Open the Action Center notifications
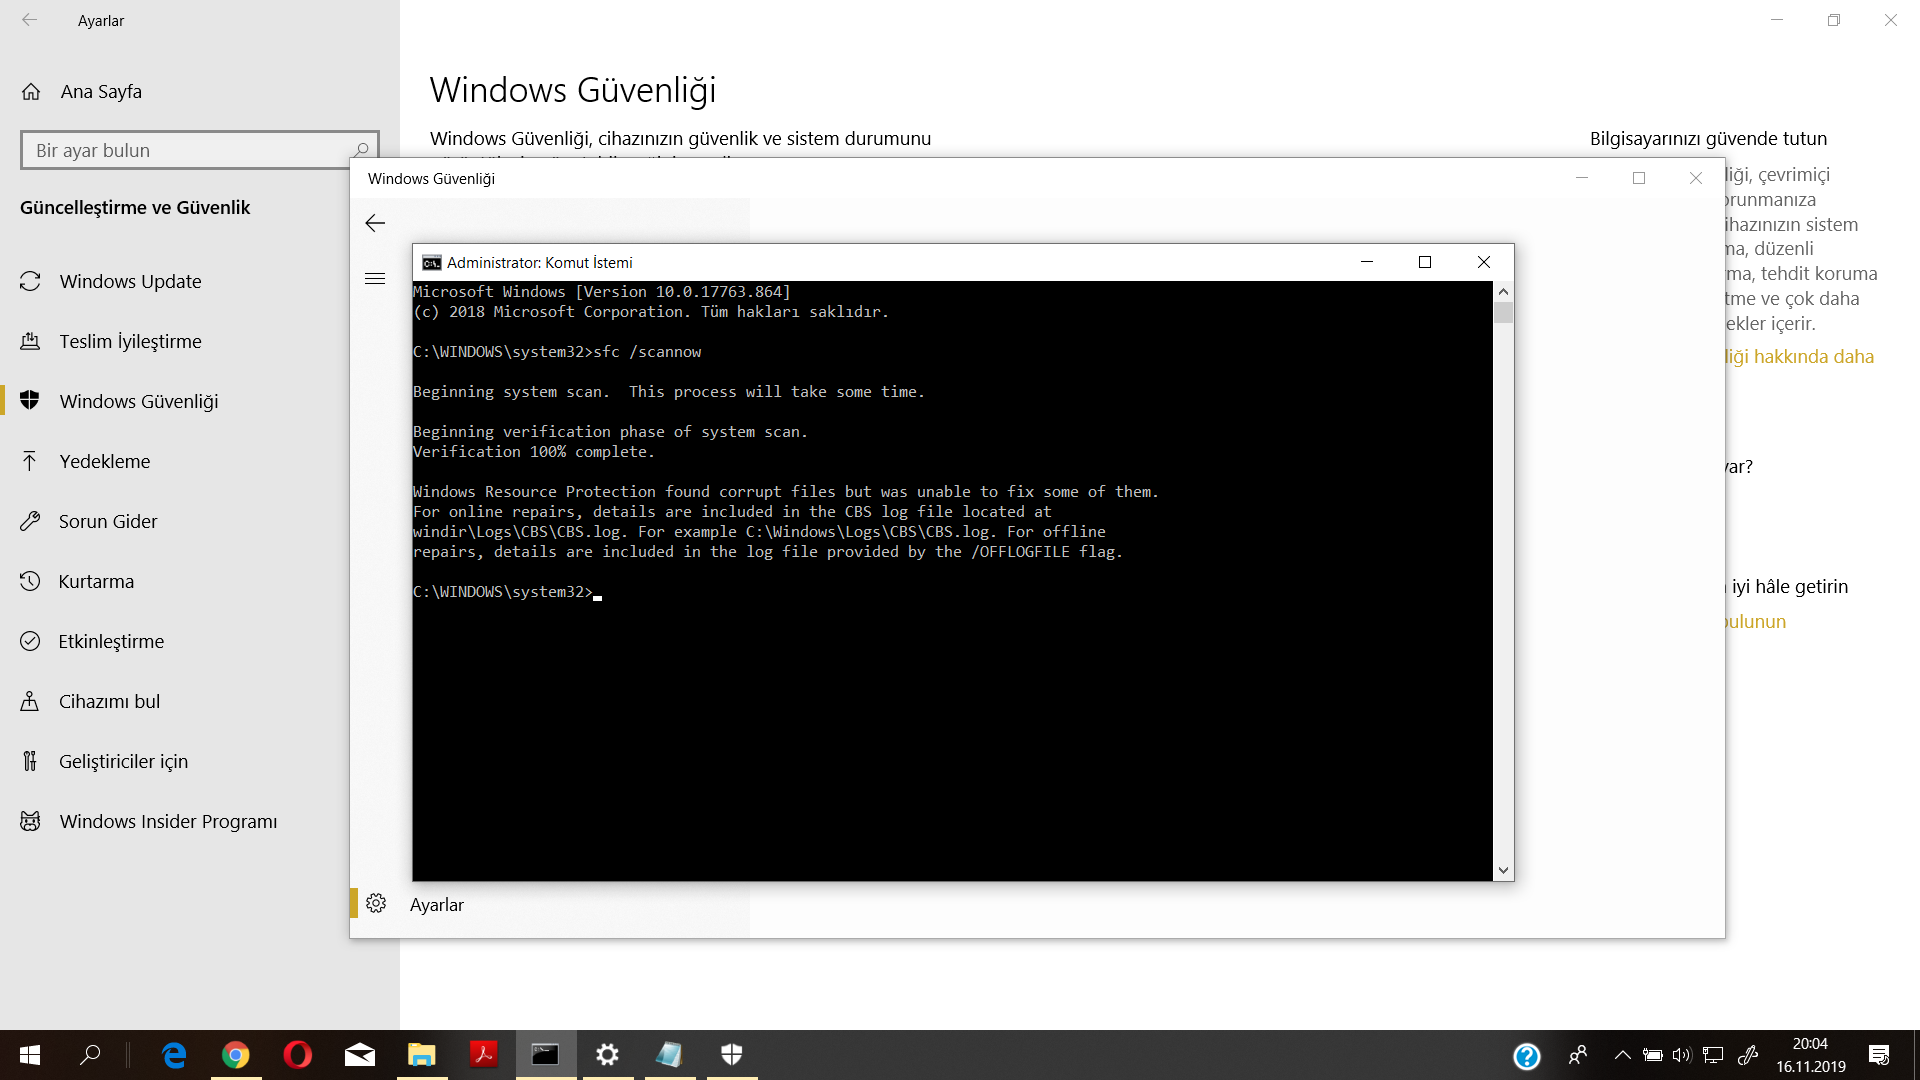This screenshot has height=1080, width=1920. pos(1879,1055)
